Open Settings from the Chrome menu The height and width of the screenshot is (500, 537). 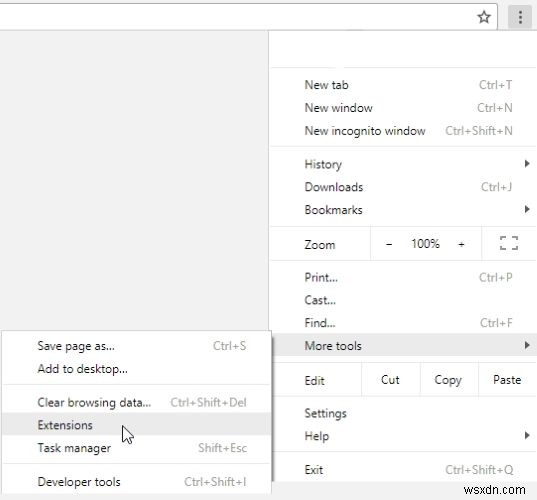pyautogui.click(x=404, y=413)
